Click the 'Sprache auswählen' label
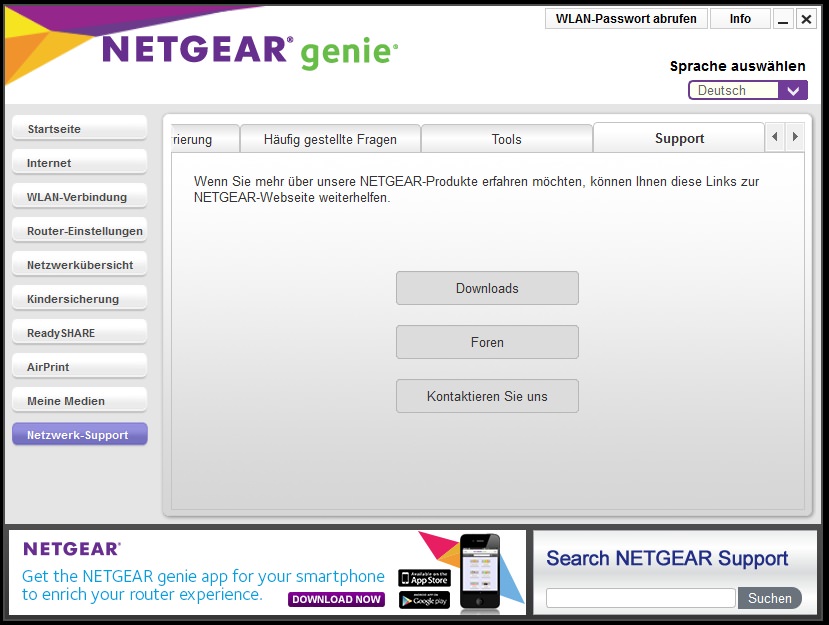 click(737, 66)
